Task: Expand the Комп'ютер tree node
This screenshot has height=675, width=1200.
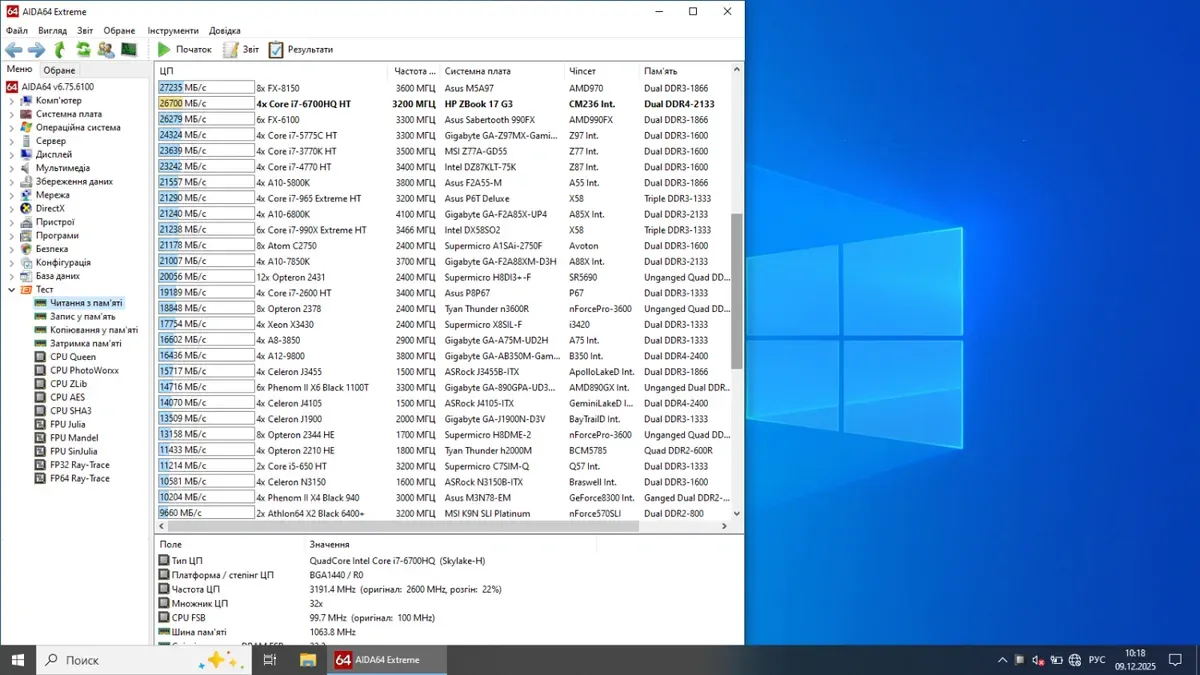Action: click(12, 101)
